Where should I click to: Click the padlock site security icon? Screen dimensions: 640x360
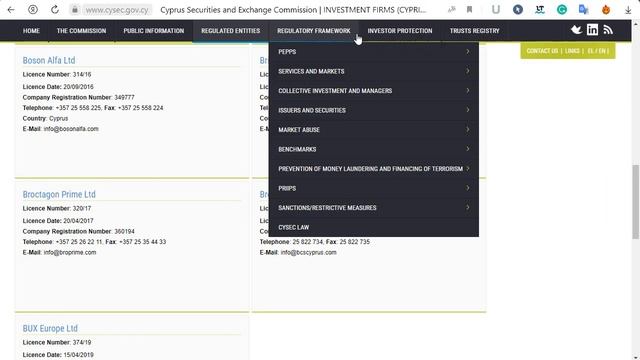click(x=74, y=9)
